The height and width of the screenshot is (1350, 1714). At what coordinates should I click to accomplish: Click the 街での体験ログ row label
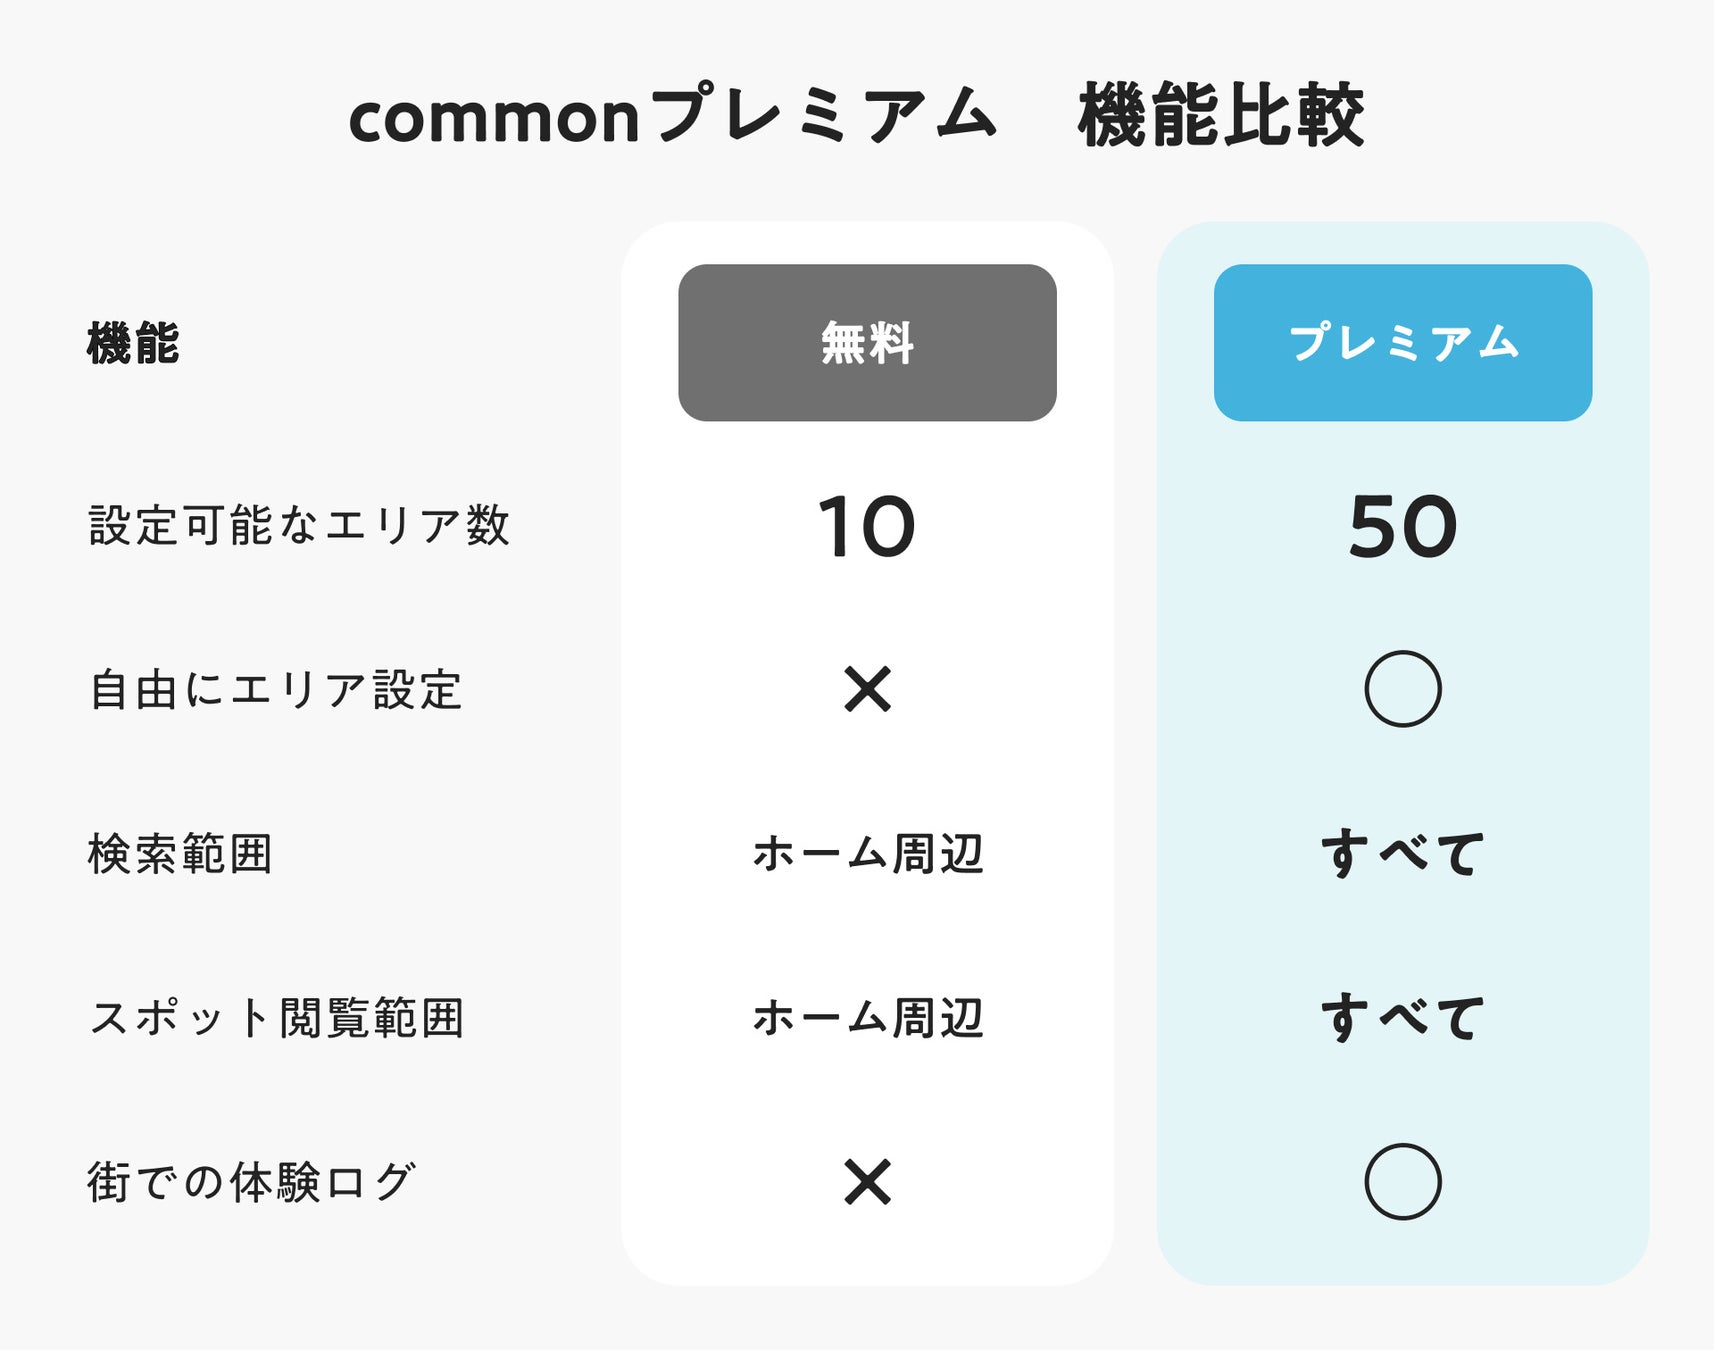251,1182
